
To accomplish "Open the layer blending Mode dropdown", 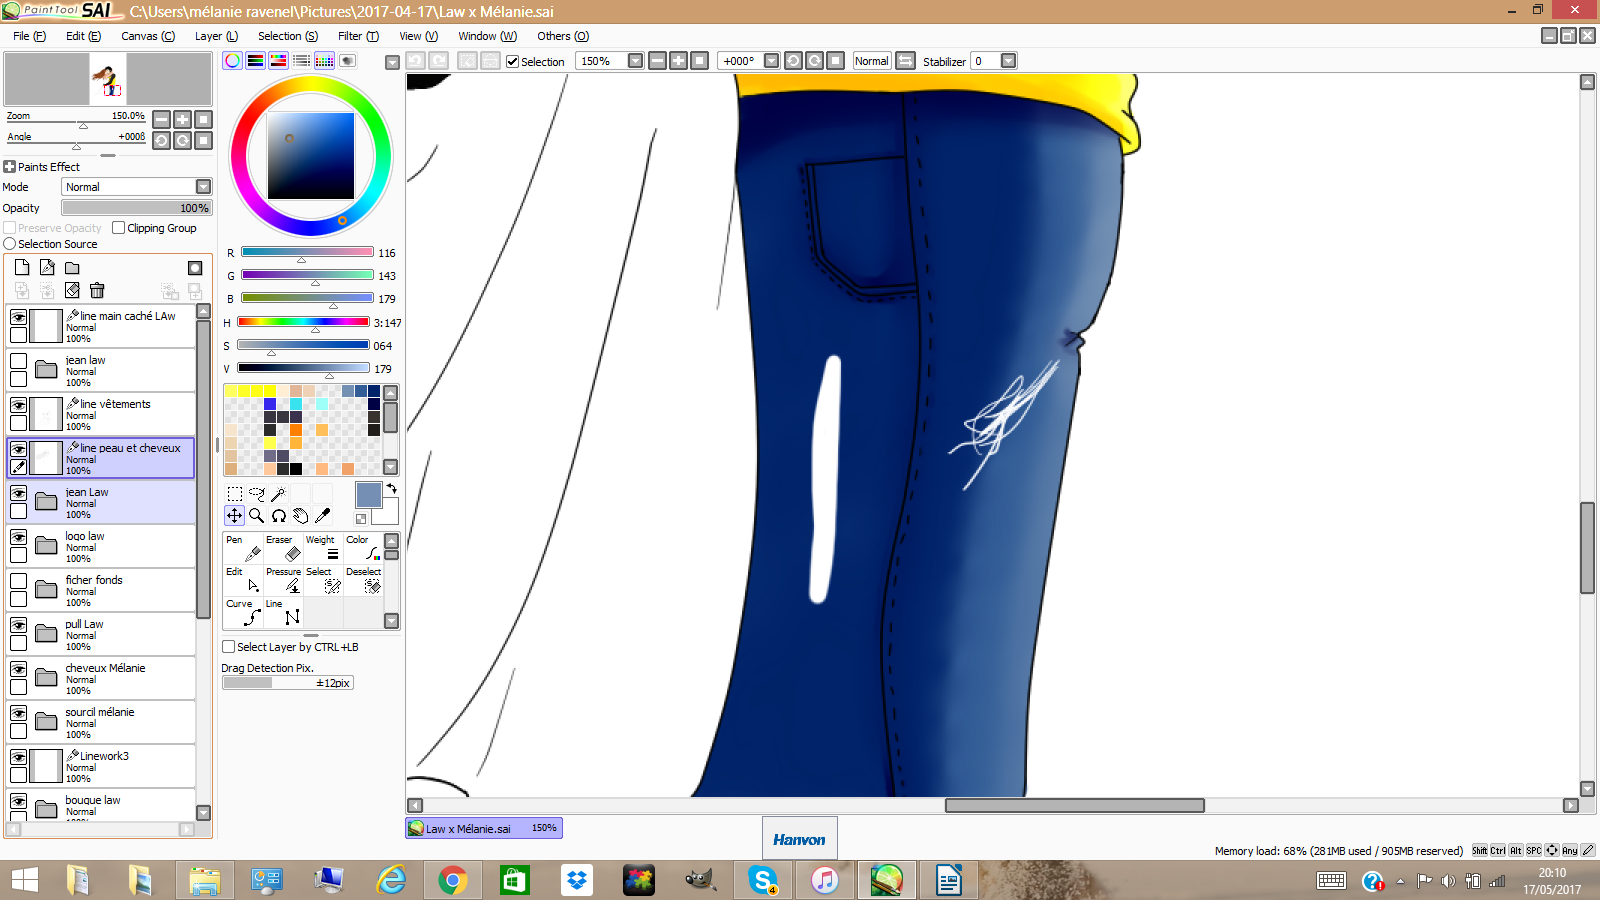I will 203,187.
